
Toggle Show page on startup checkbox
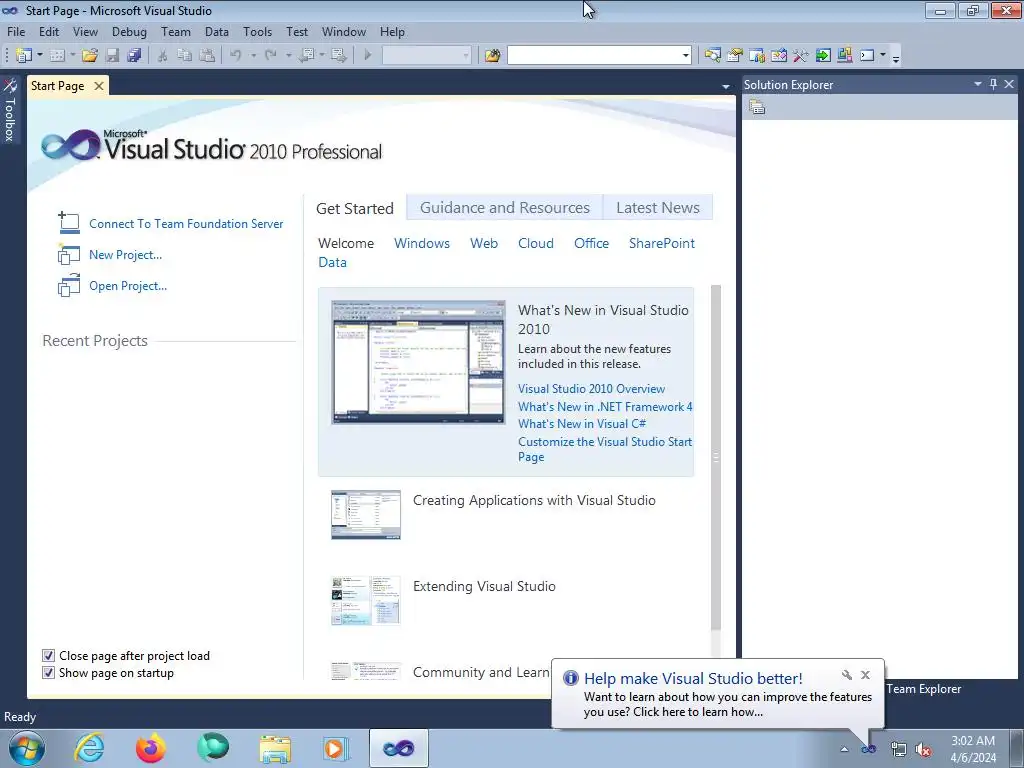pyautogui.click(x=48, y=673)
